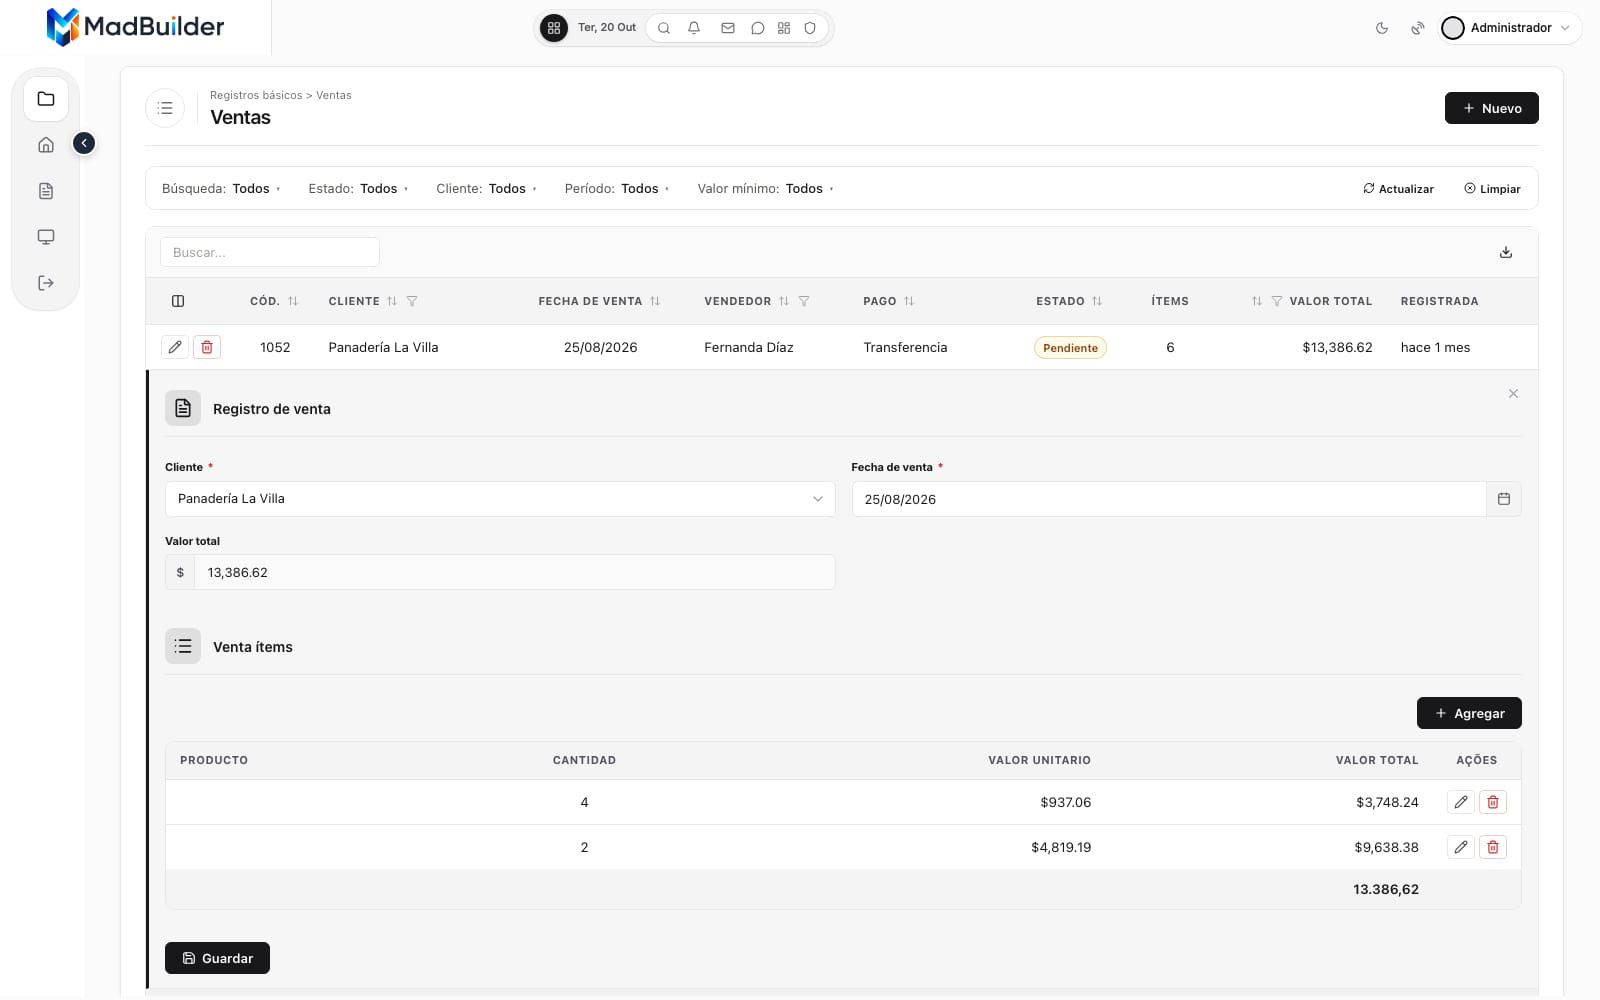
Task: Click Limpiar to clear filters
Action: coord(1492,189)
